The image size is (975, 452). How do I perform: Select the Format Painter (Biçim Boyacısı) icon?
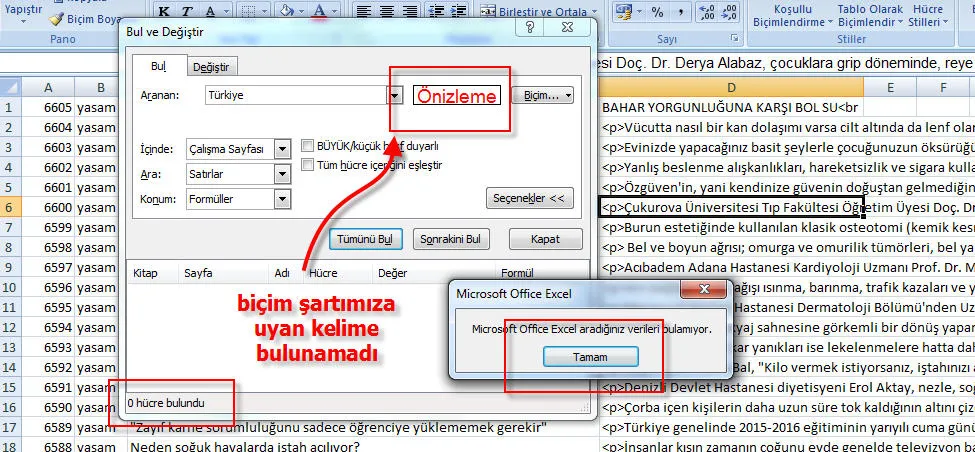click(x=57, y=19)
